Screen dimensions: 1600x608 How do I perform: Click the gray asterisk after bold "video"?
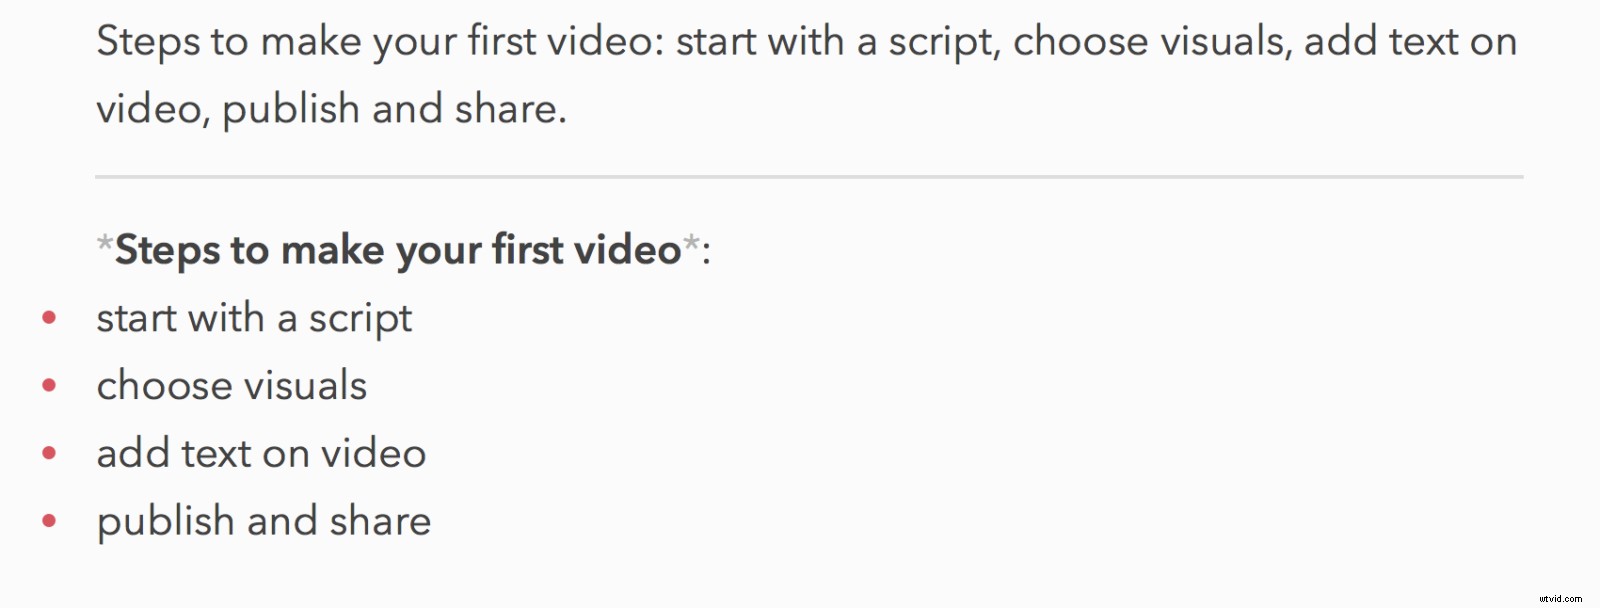(x=691, y=243)
